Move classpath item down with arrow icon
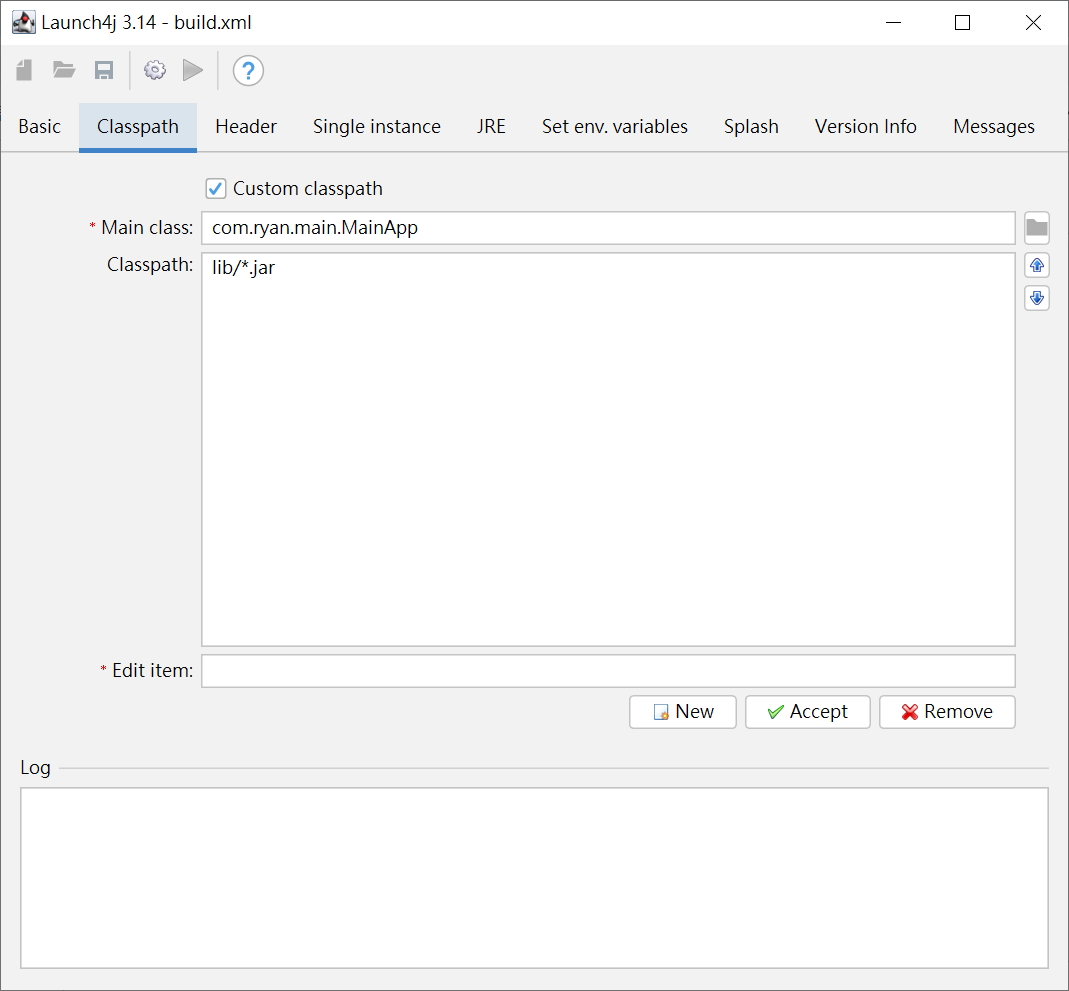Viewport: 1069px width, 991px height. coord(1036,298)
